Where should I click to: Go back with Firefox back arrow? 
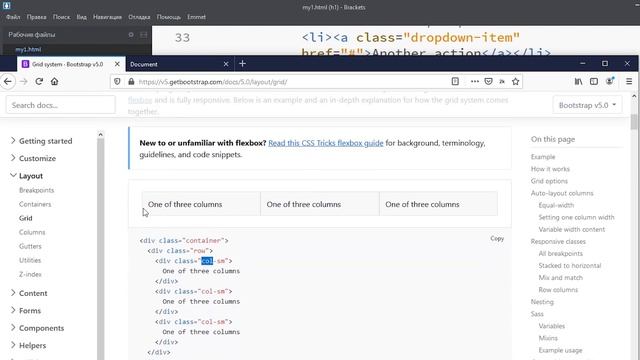[8, 82]
